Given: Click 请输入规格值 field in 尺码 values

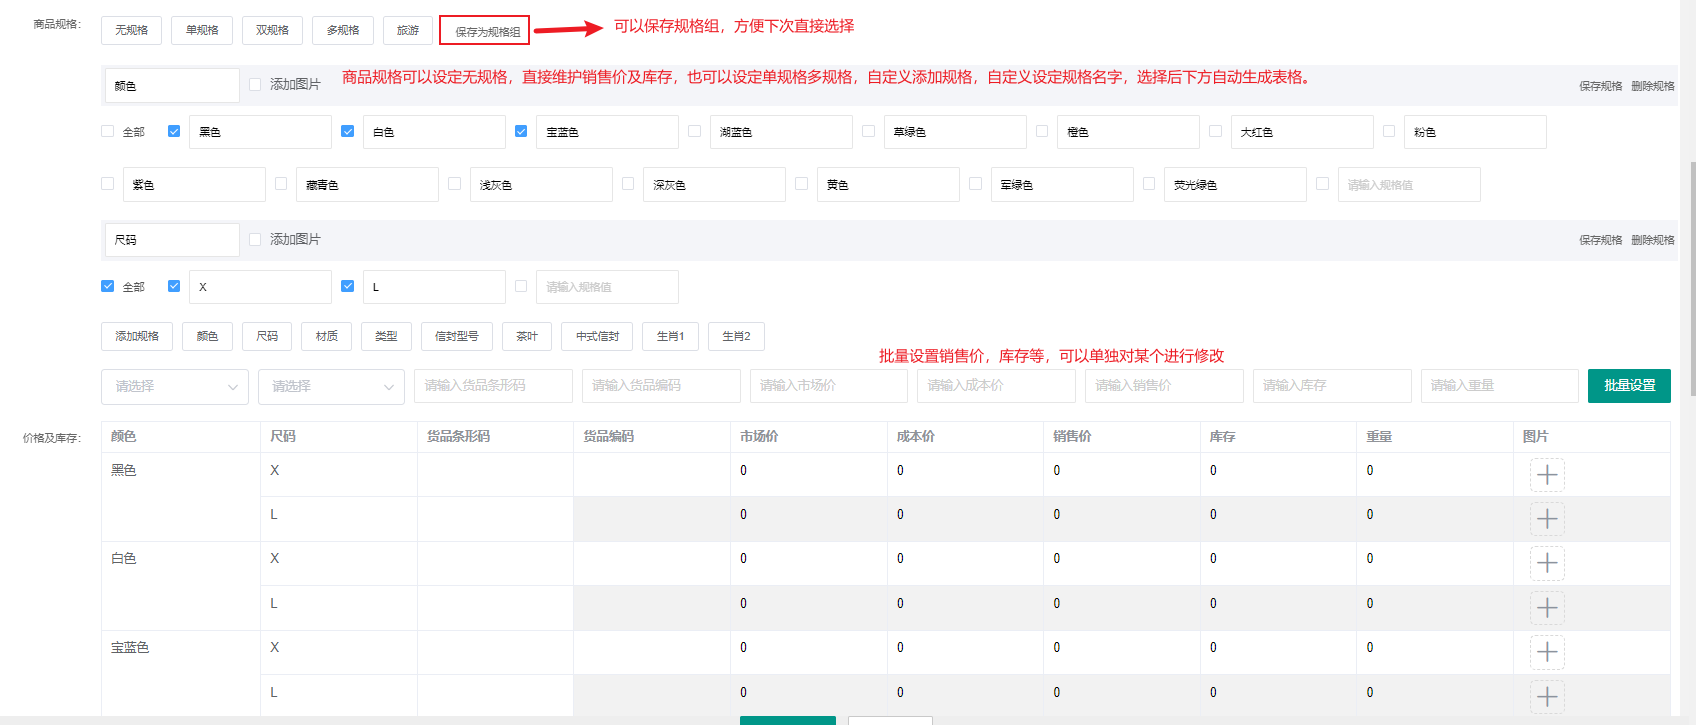Looking at the screenshot, I should 607,287.
